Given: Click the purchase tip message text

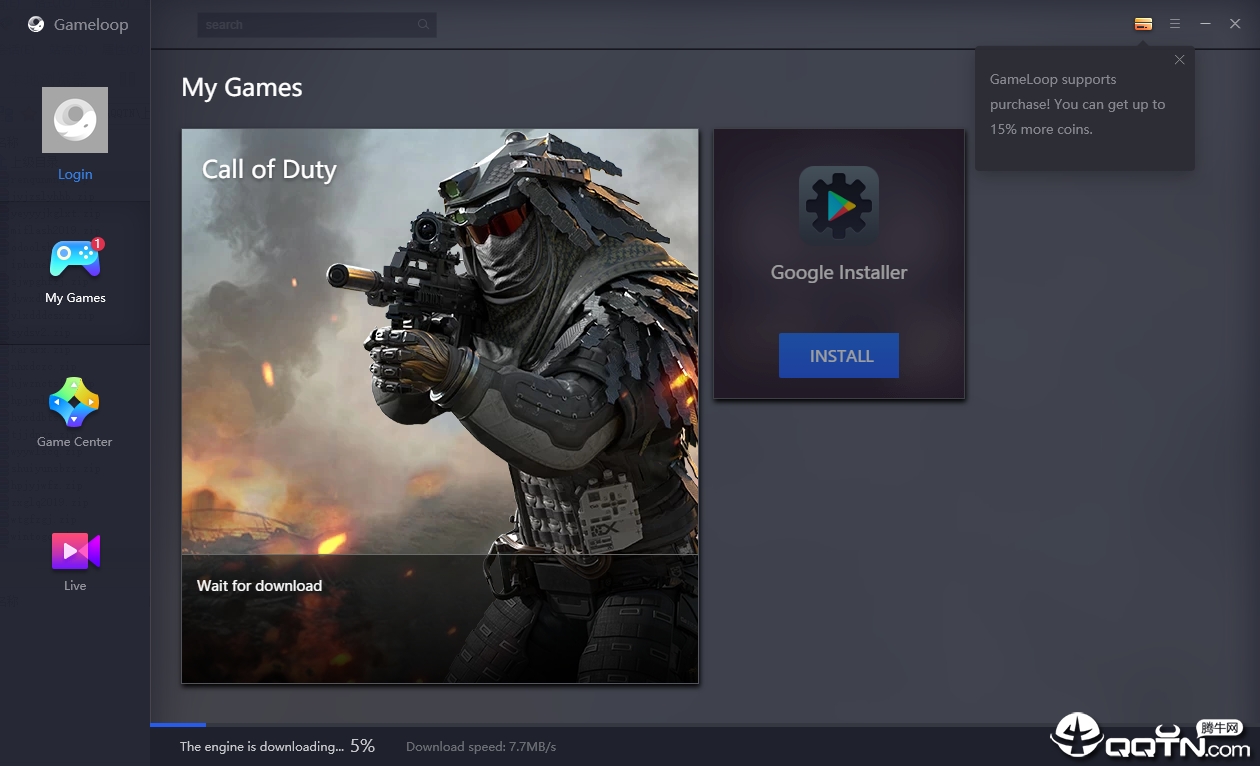Looking at the screenshot, I should pos(1078,104).
